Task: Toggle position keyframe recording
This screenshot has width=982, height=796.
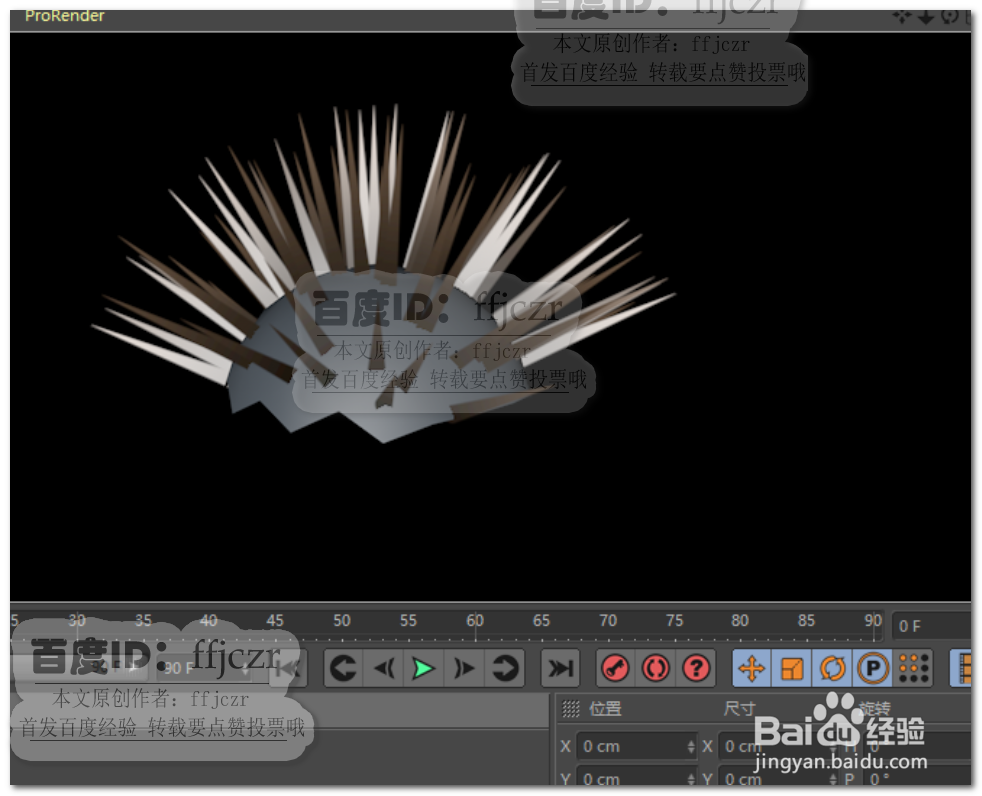Action: [751, 668]
